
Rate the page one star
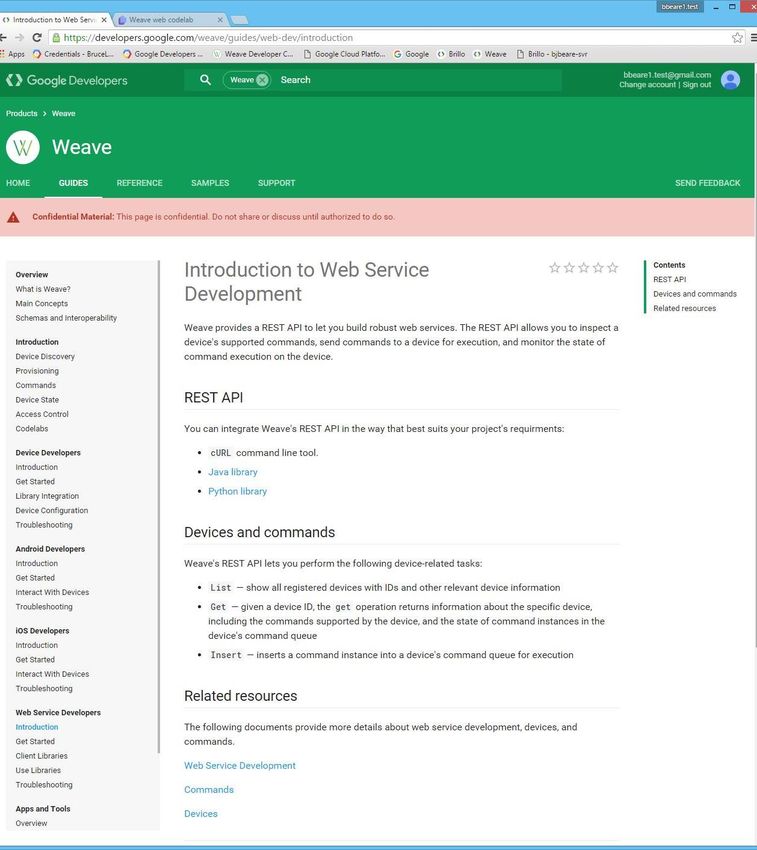tap(554, 267)
